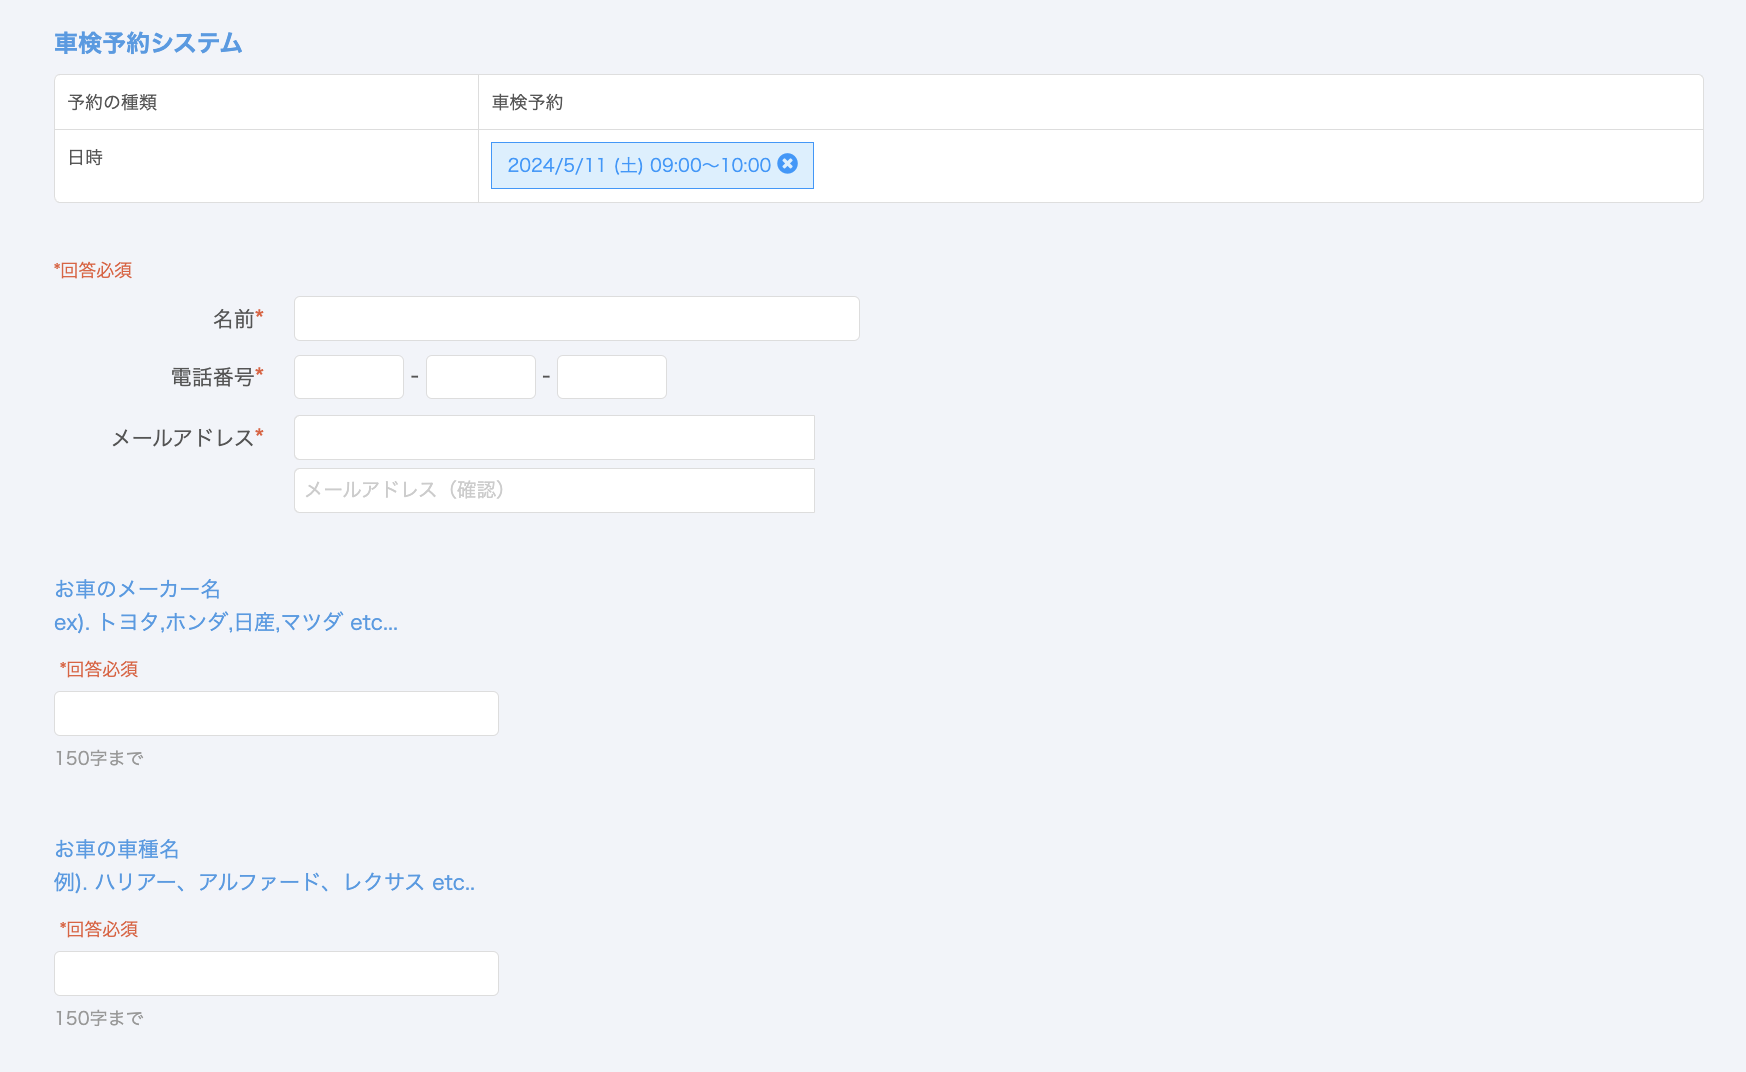Click the 名前 field label
Viewport: 1746px width, 1072px height.
[234, 319]
